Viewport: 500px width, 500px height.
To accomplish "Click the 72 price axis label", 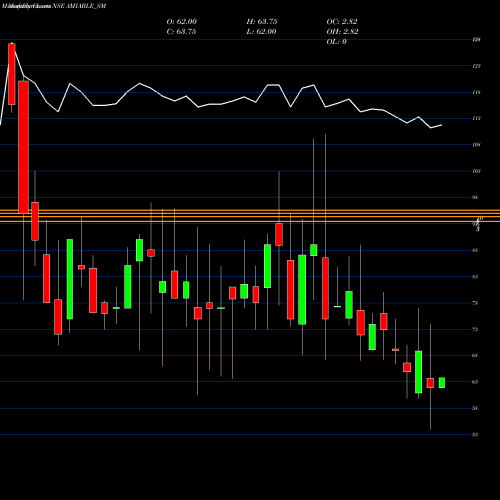I will tap(475, 329).
